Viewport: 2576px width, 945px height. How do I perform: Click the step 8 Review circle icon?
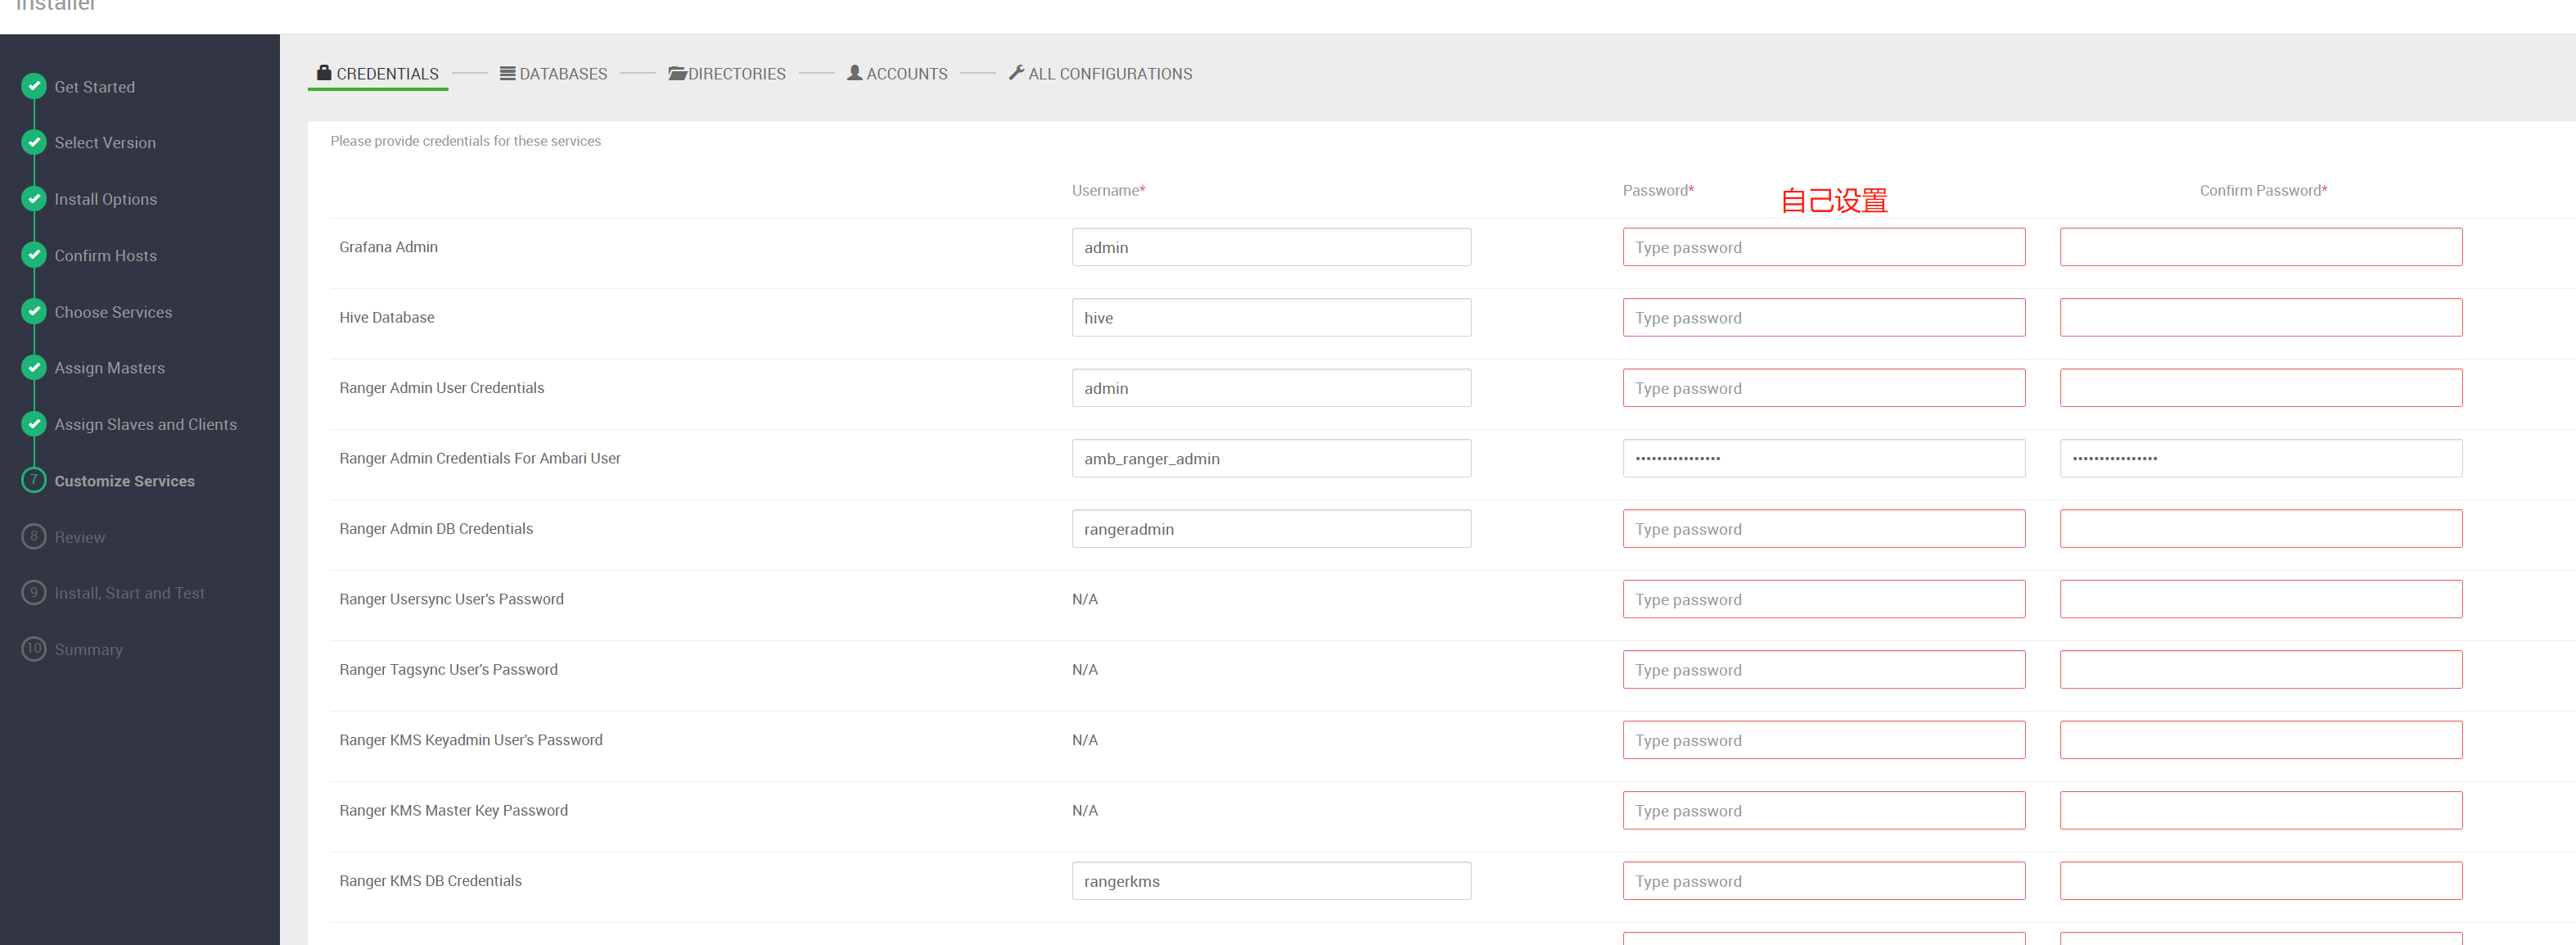pyautogui.click(x=34, y=536)
